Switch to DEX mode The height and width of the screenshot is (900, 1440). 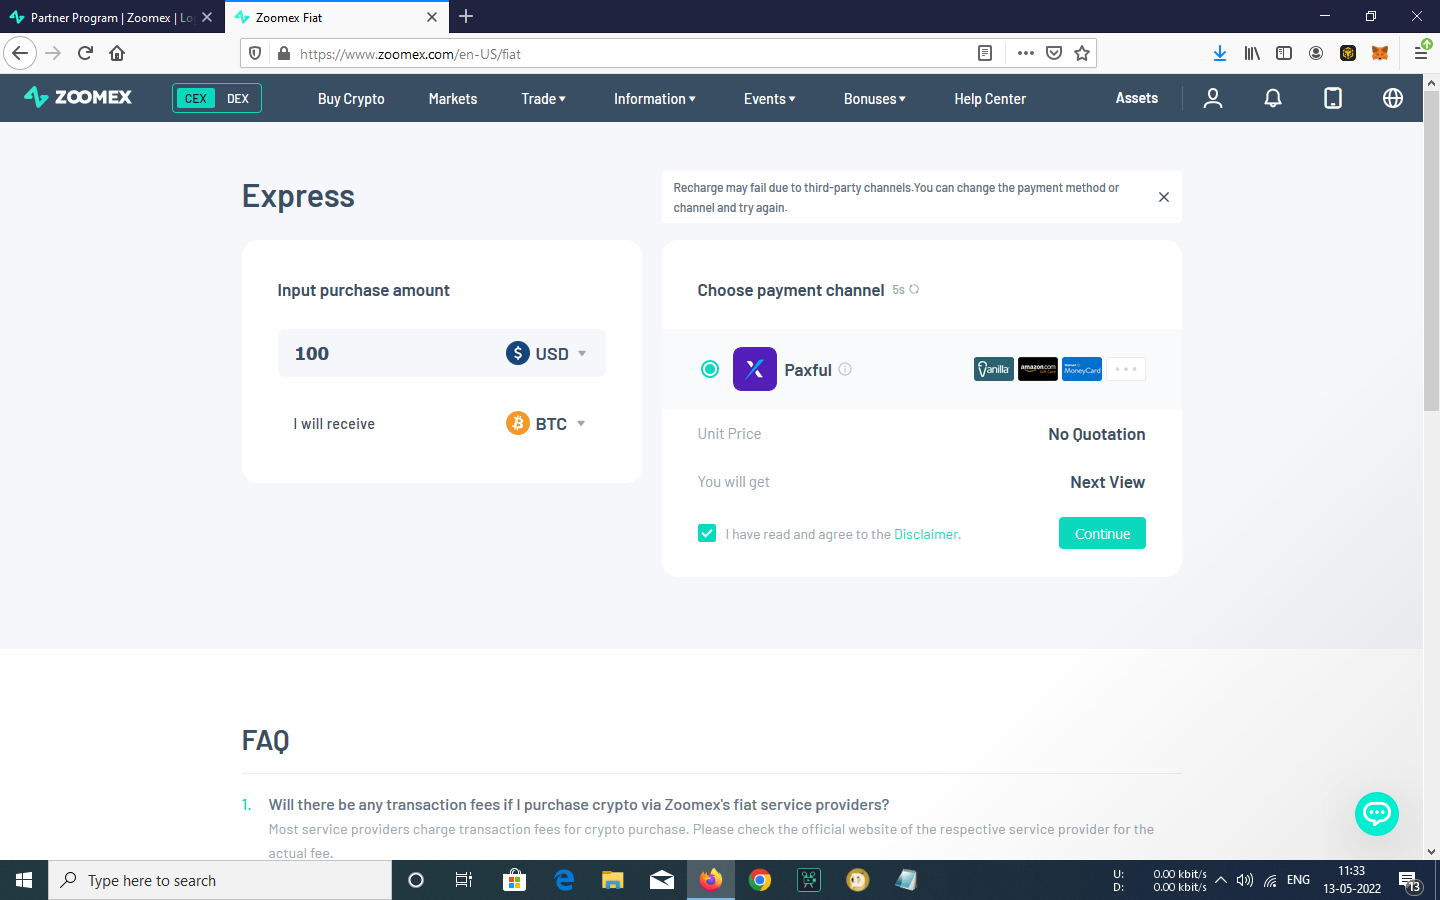tap(238, 98)
